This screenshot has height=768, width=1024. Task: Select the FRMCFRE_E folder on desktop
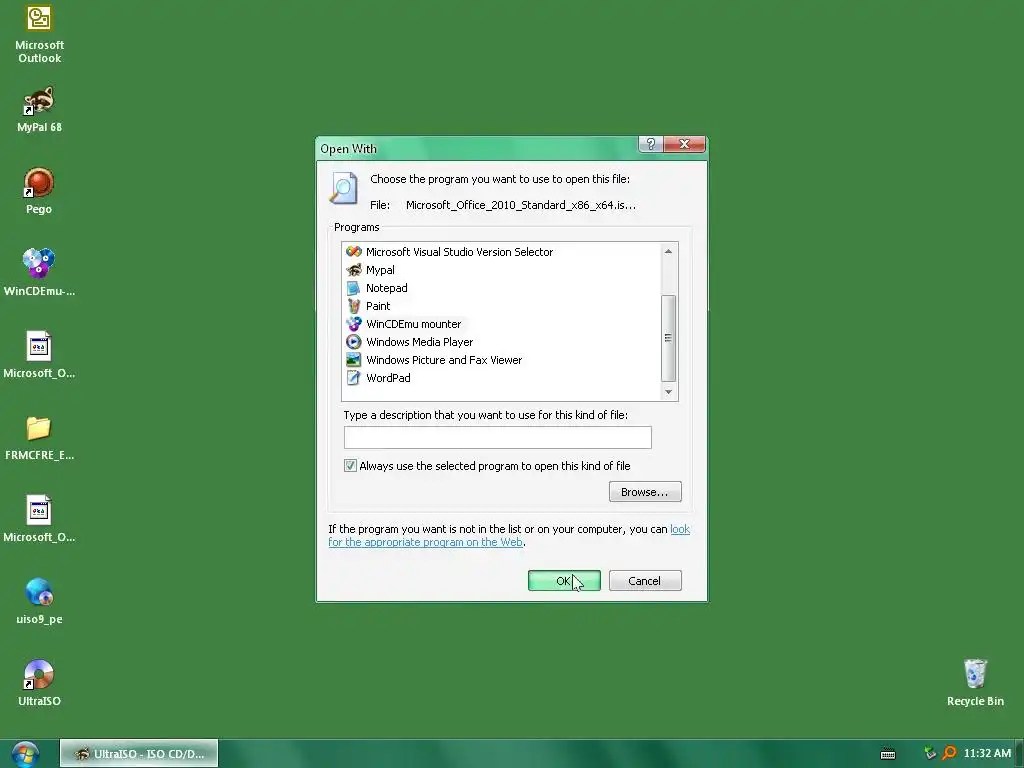click(x=39, y=437)
